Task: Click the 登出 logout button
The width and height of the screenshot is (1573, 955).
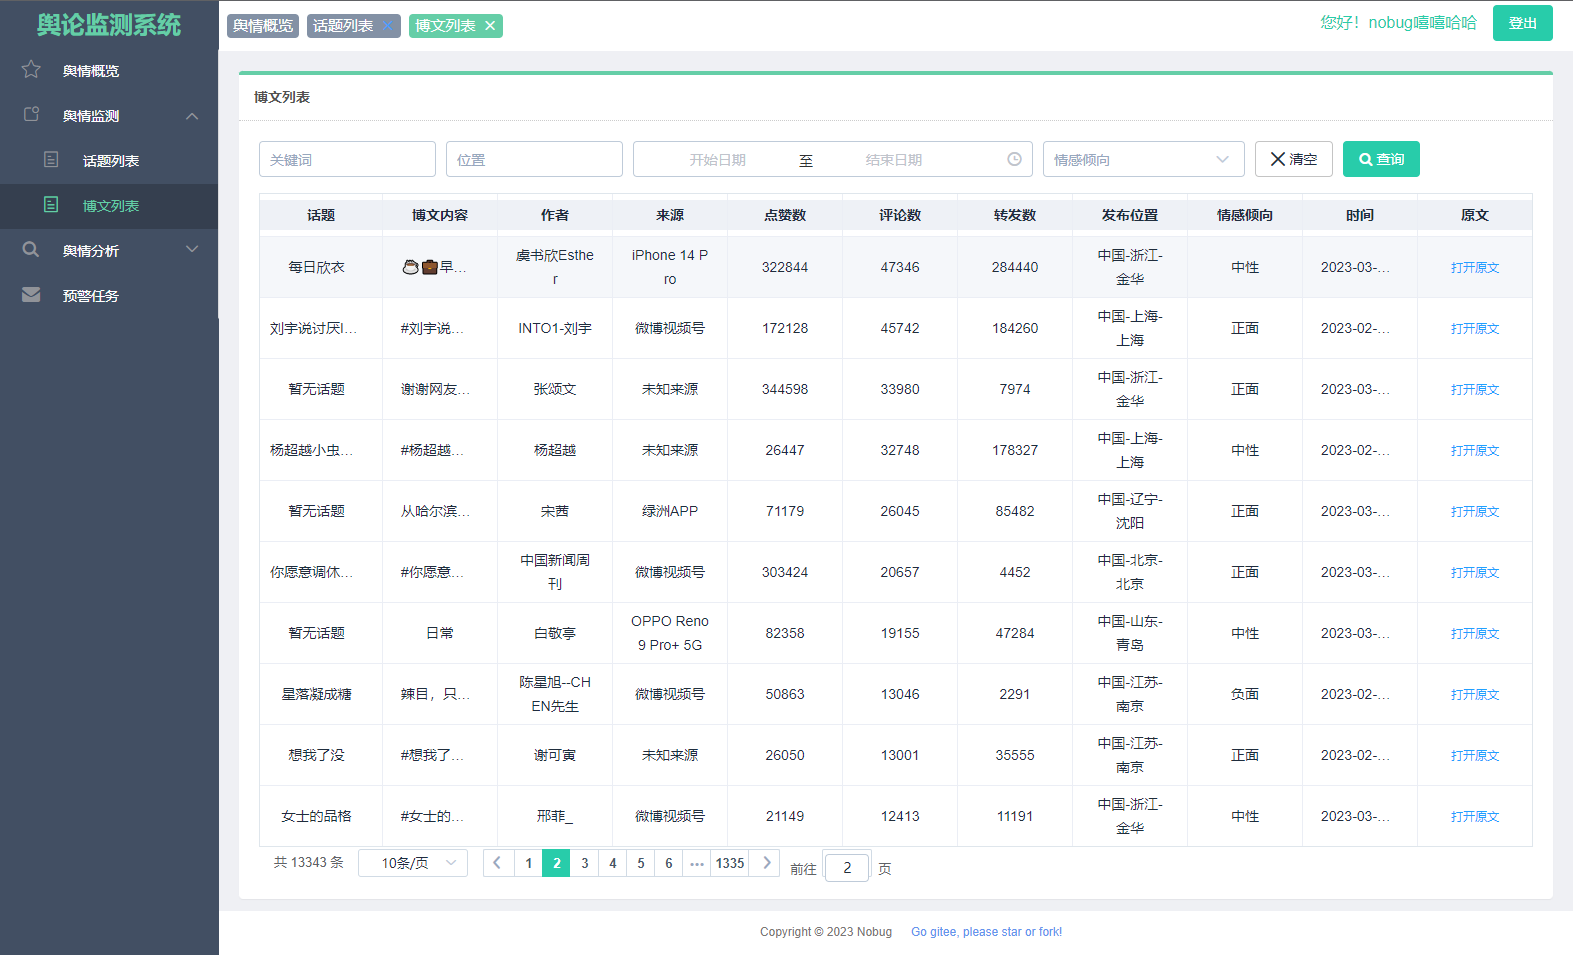Action: click(x=1523, y=23)
